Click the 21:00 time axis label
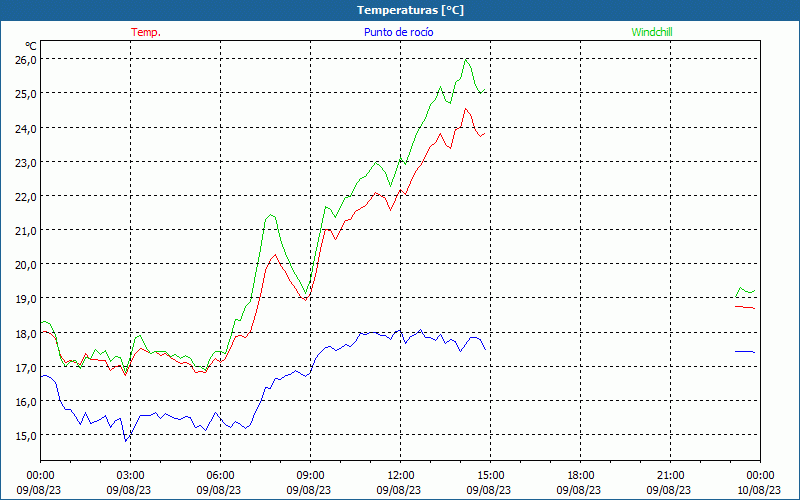This screenshot has width=800, height=500. [x=670, y=476]
